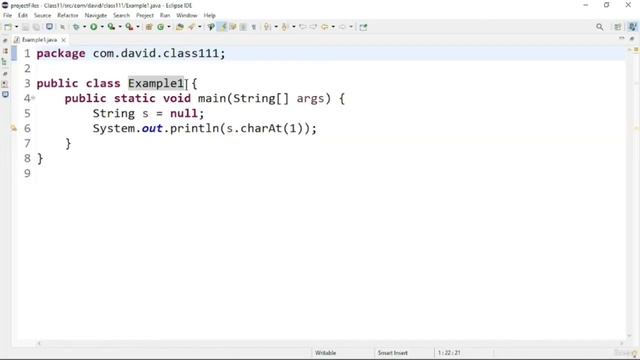Click the Last Edit Location icon
Viewport: 640px width, 360px height.
pyautogui.click(x=302, y=27)
